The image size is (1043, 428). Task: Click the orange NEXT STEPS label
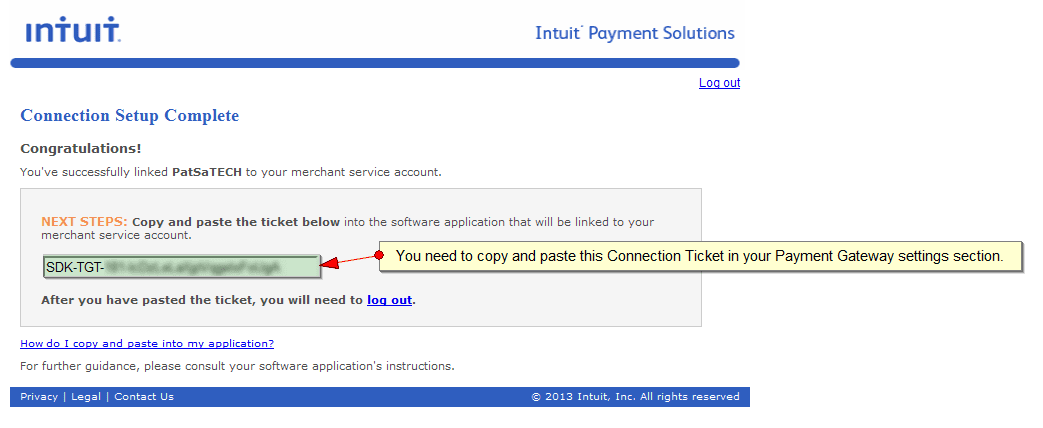84,222
